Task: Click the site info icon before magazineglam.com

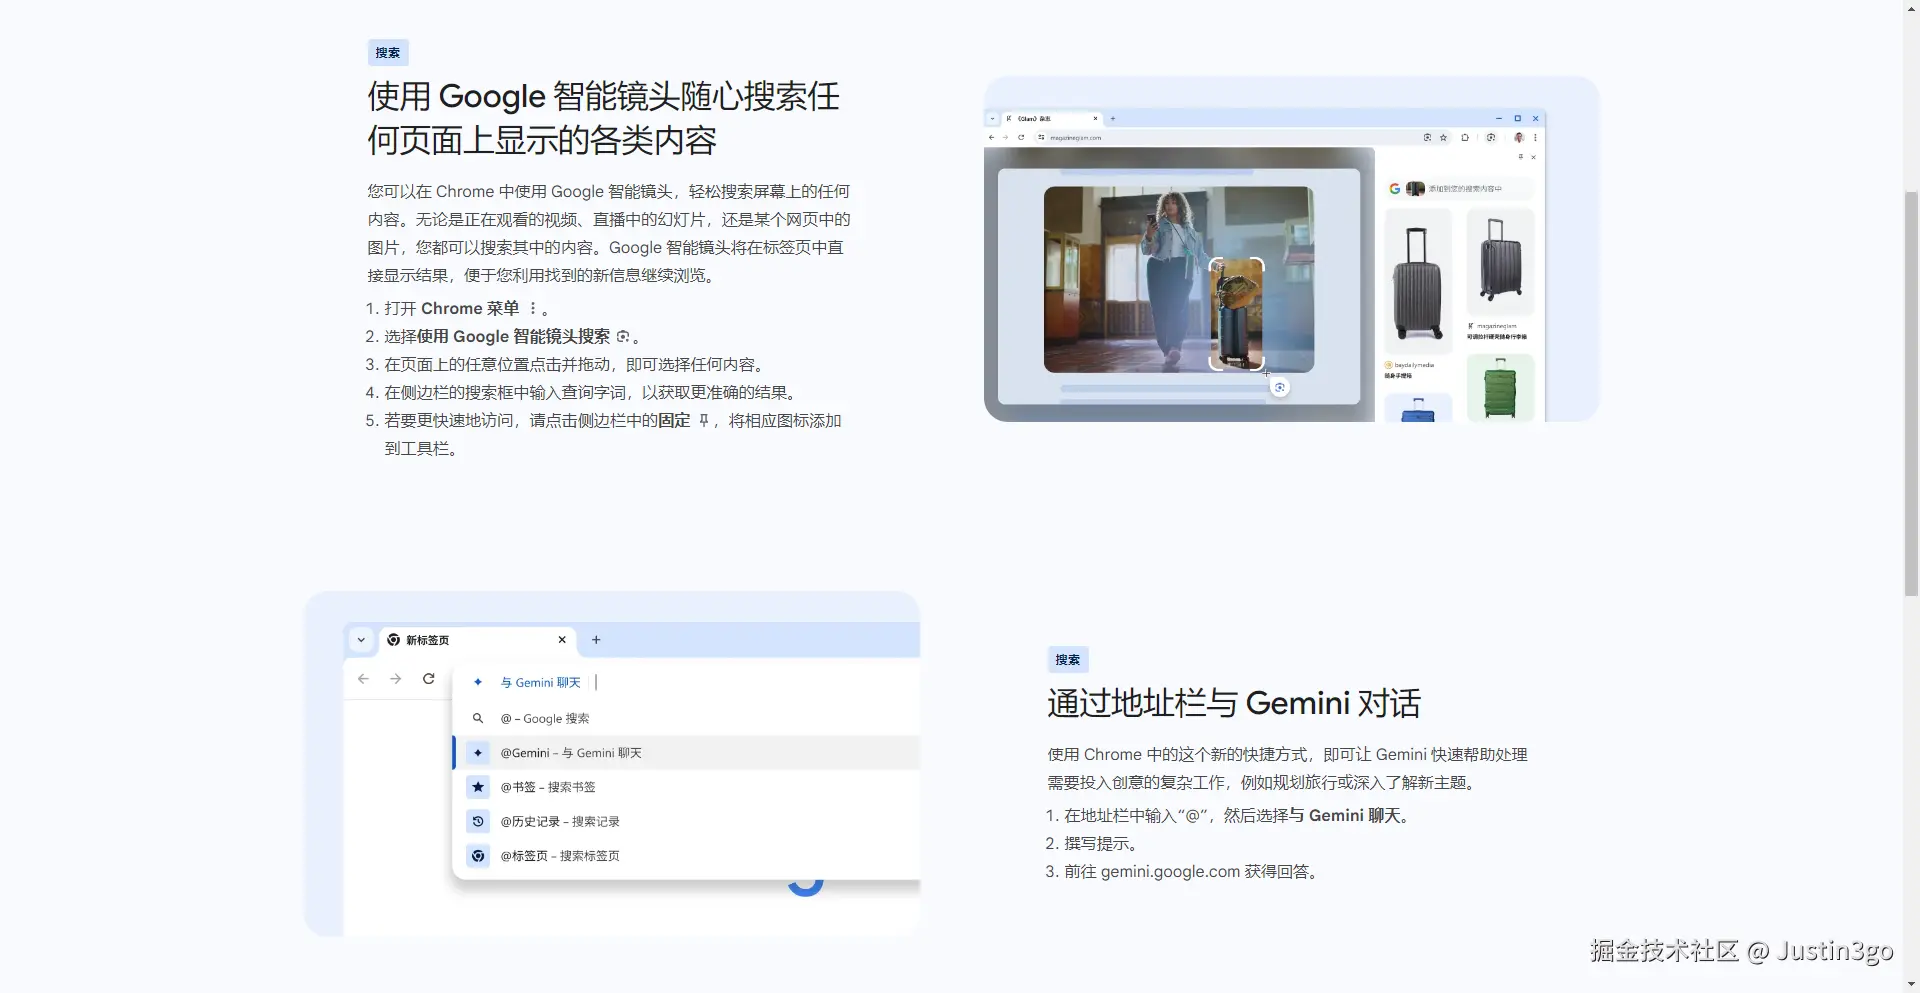Action: coord(1041,137)
